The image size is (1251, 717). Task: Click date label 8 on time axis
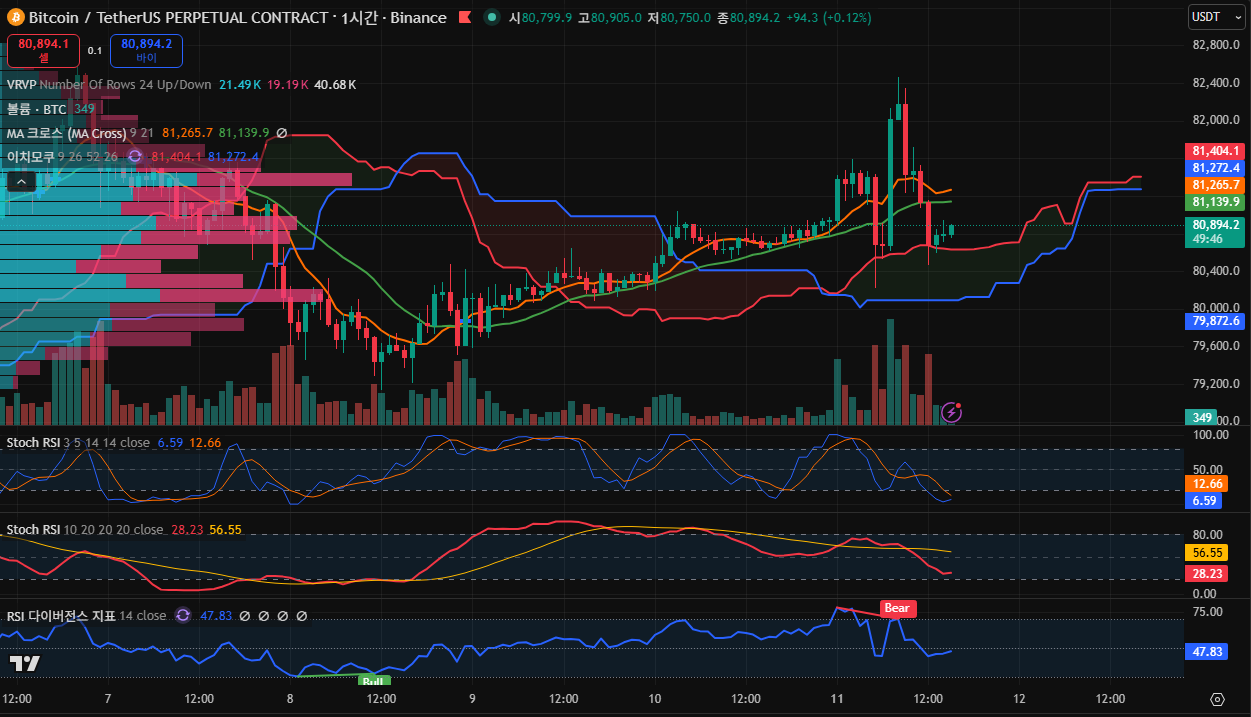click(290, 698)
